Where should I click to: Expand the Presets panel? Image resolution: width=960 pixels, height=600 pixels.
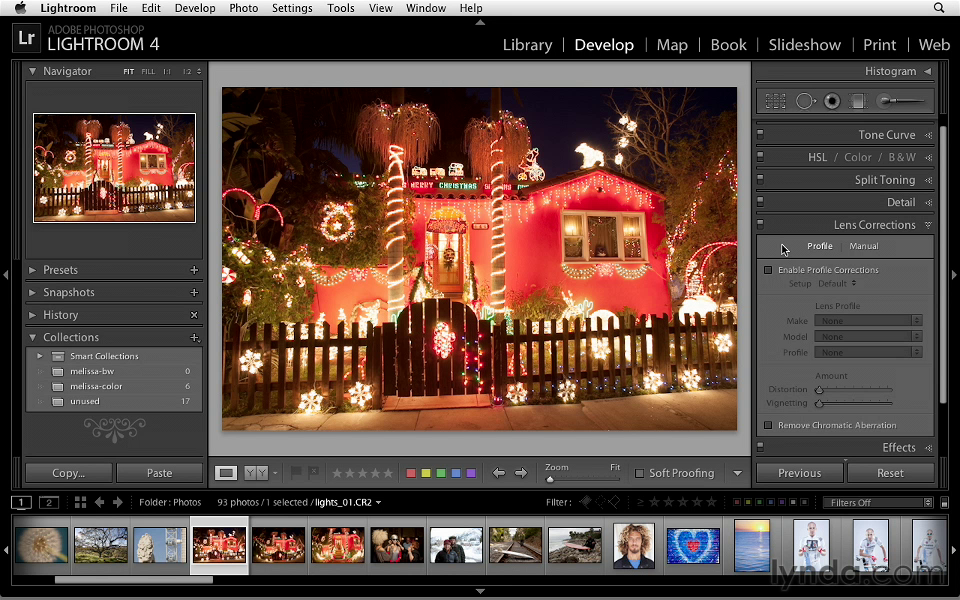click(x=32, y=270)
